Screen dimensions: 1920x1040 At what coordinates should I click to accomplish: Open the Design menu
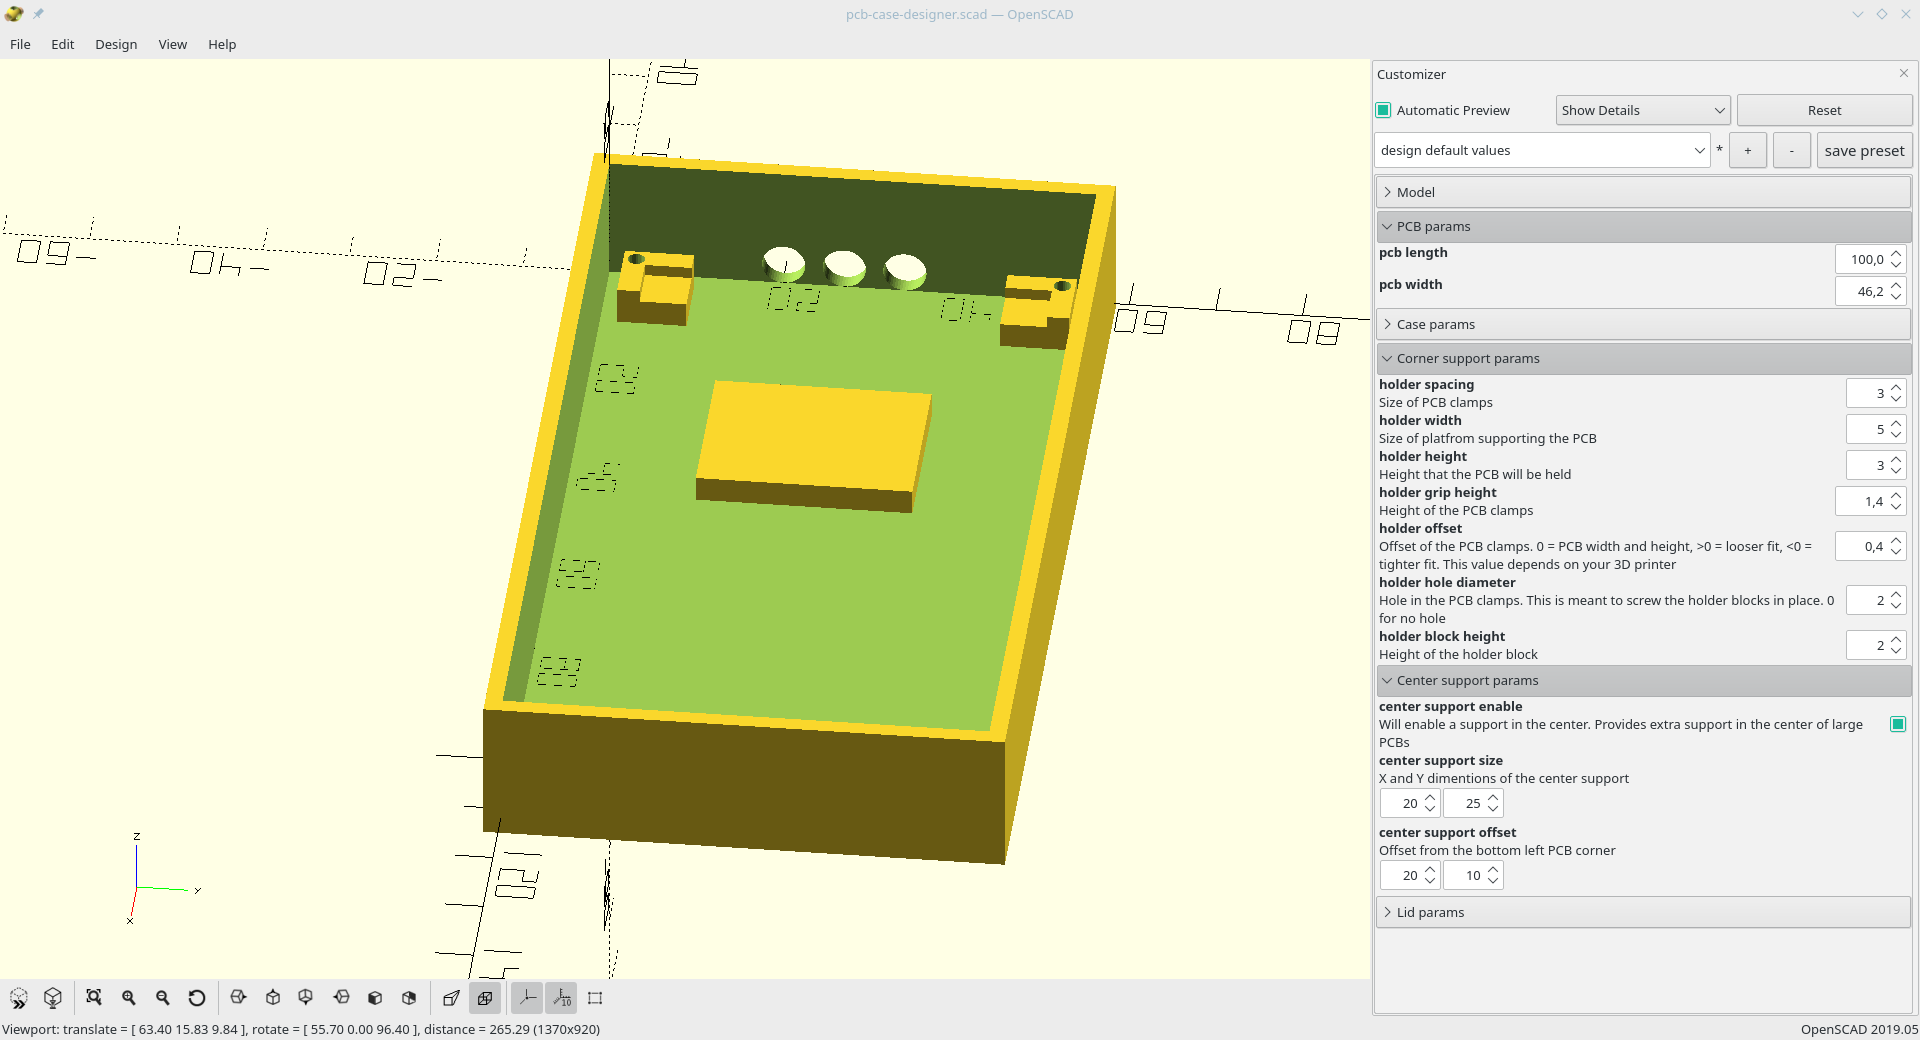[x=116, y=44]
